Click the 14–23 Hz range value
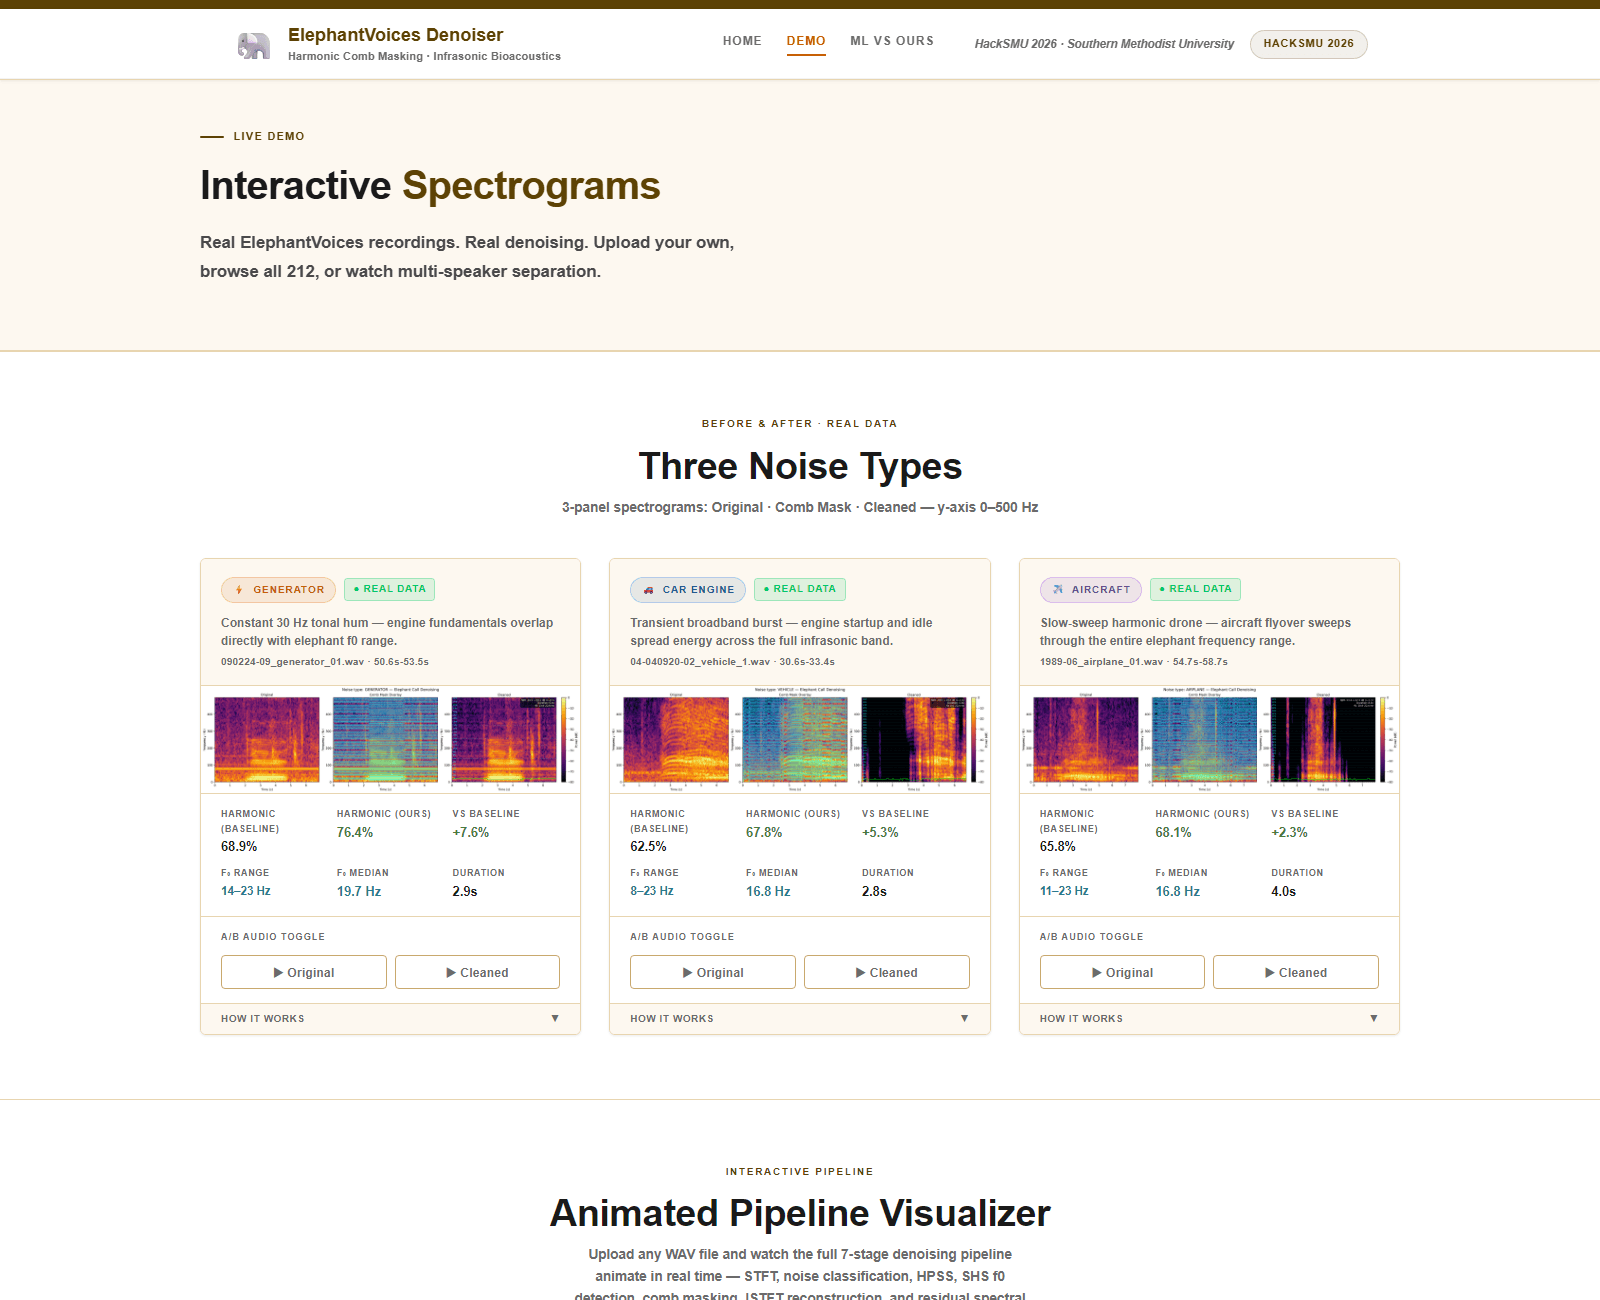The width and height of the screenshot is (1600, 1300). coord(246,891)
